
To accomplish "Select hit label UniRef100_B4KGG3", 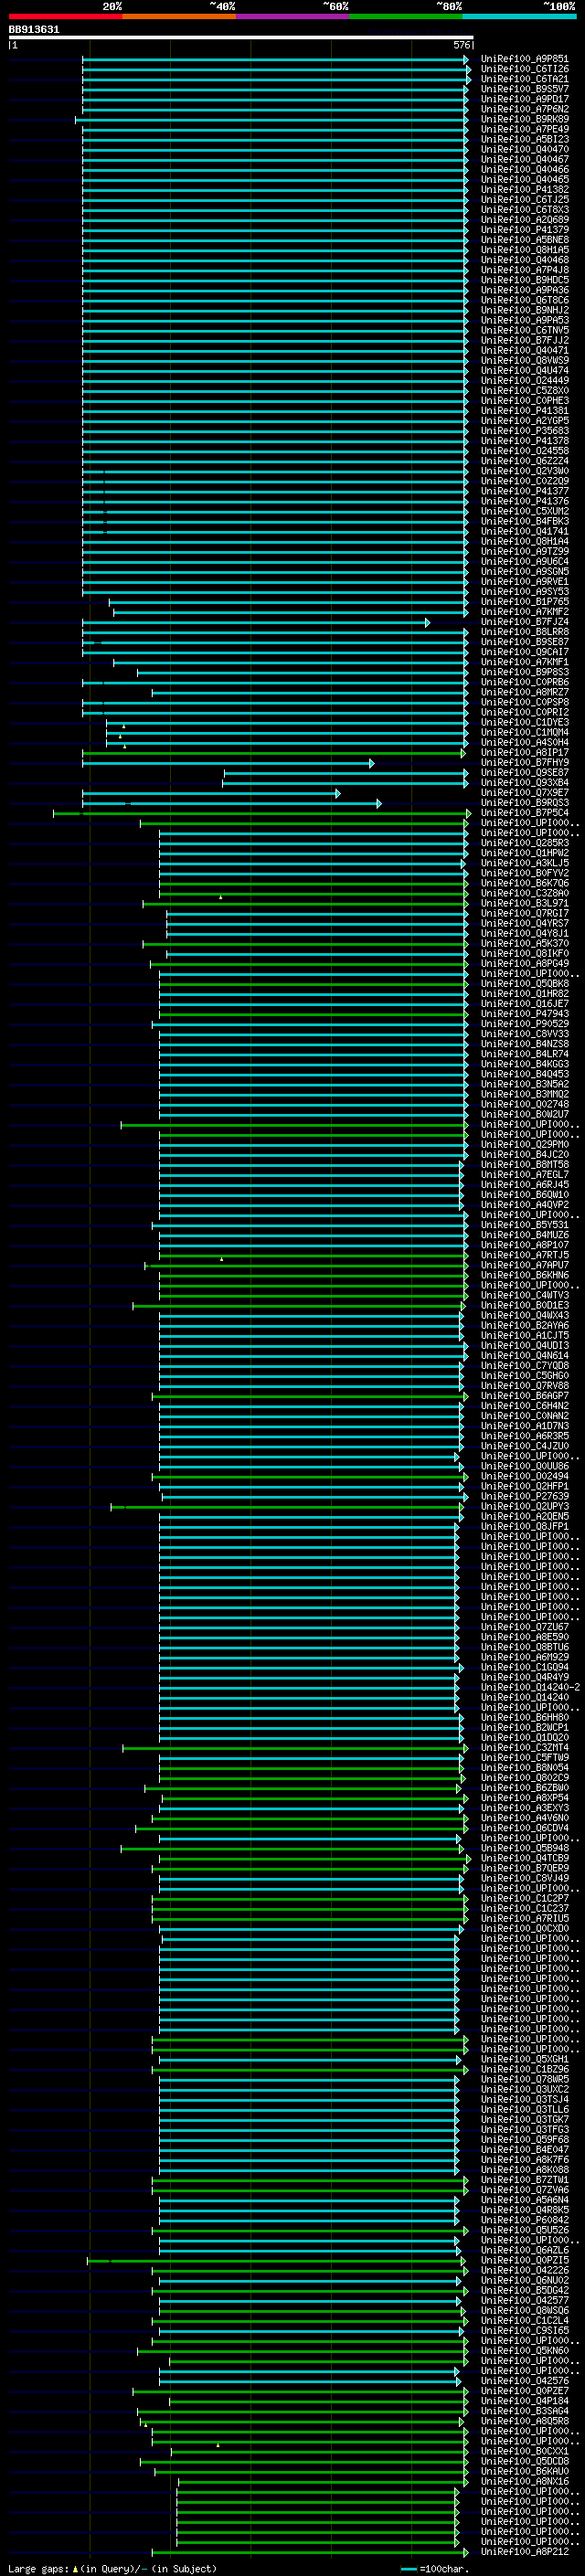I will 524,1064.
